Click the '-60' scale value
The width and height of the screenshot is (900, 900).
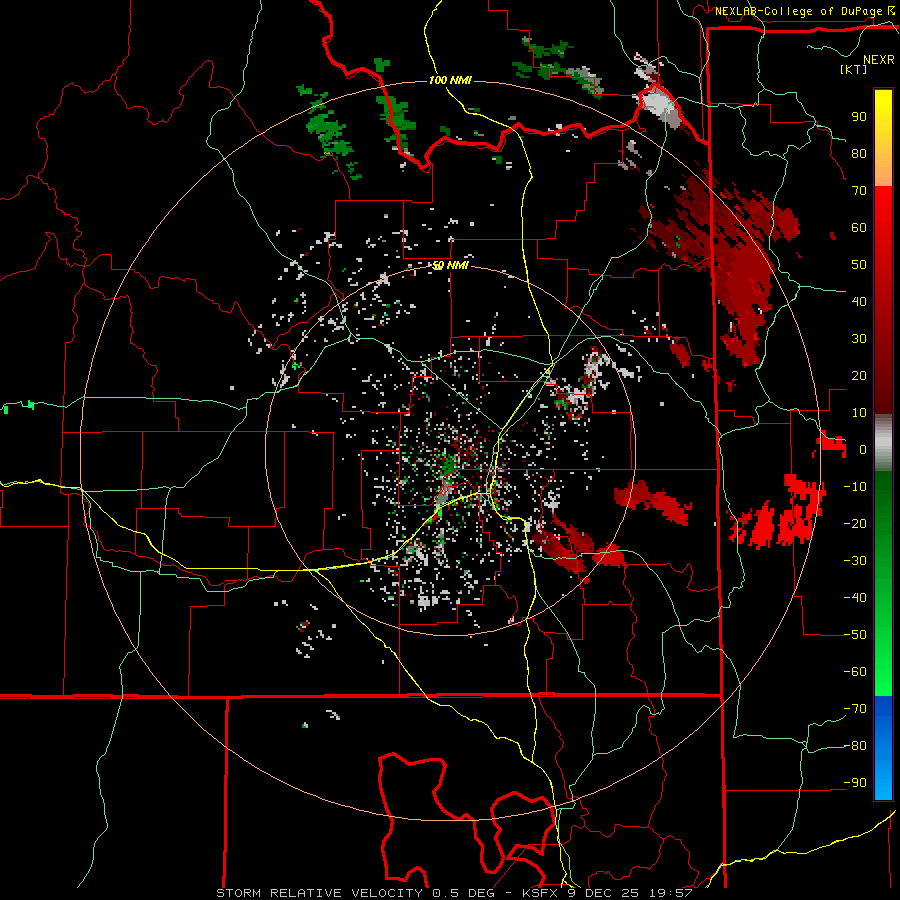[855, 672]
